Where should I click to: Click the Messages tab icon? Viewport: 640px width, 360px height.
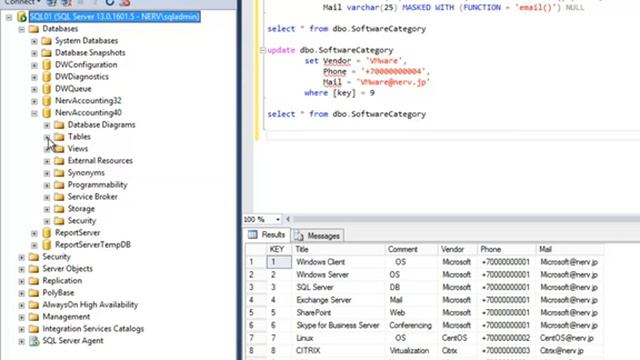tap(299, 236)
